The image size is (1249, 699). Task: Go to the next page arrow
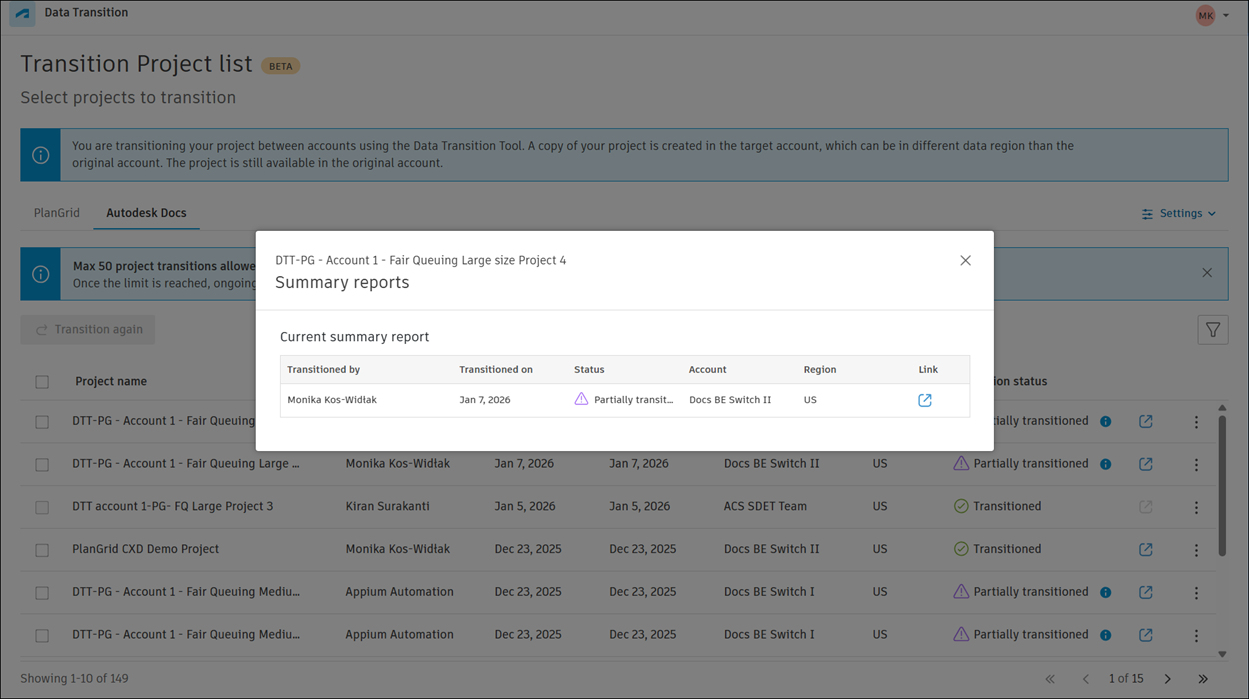tap(1167, 679)
